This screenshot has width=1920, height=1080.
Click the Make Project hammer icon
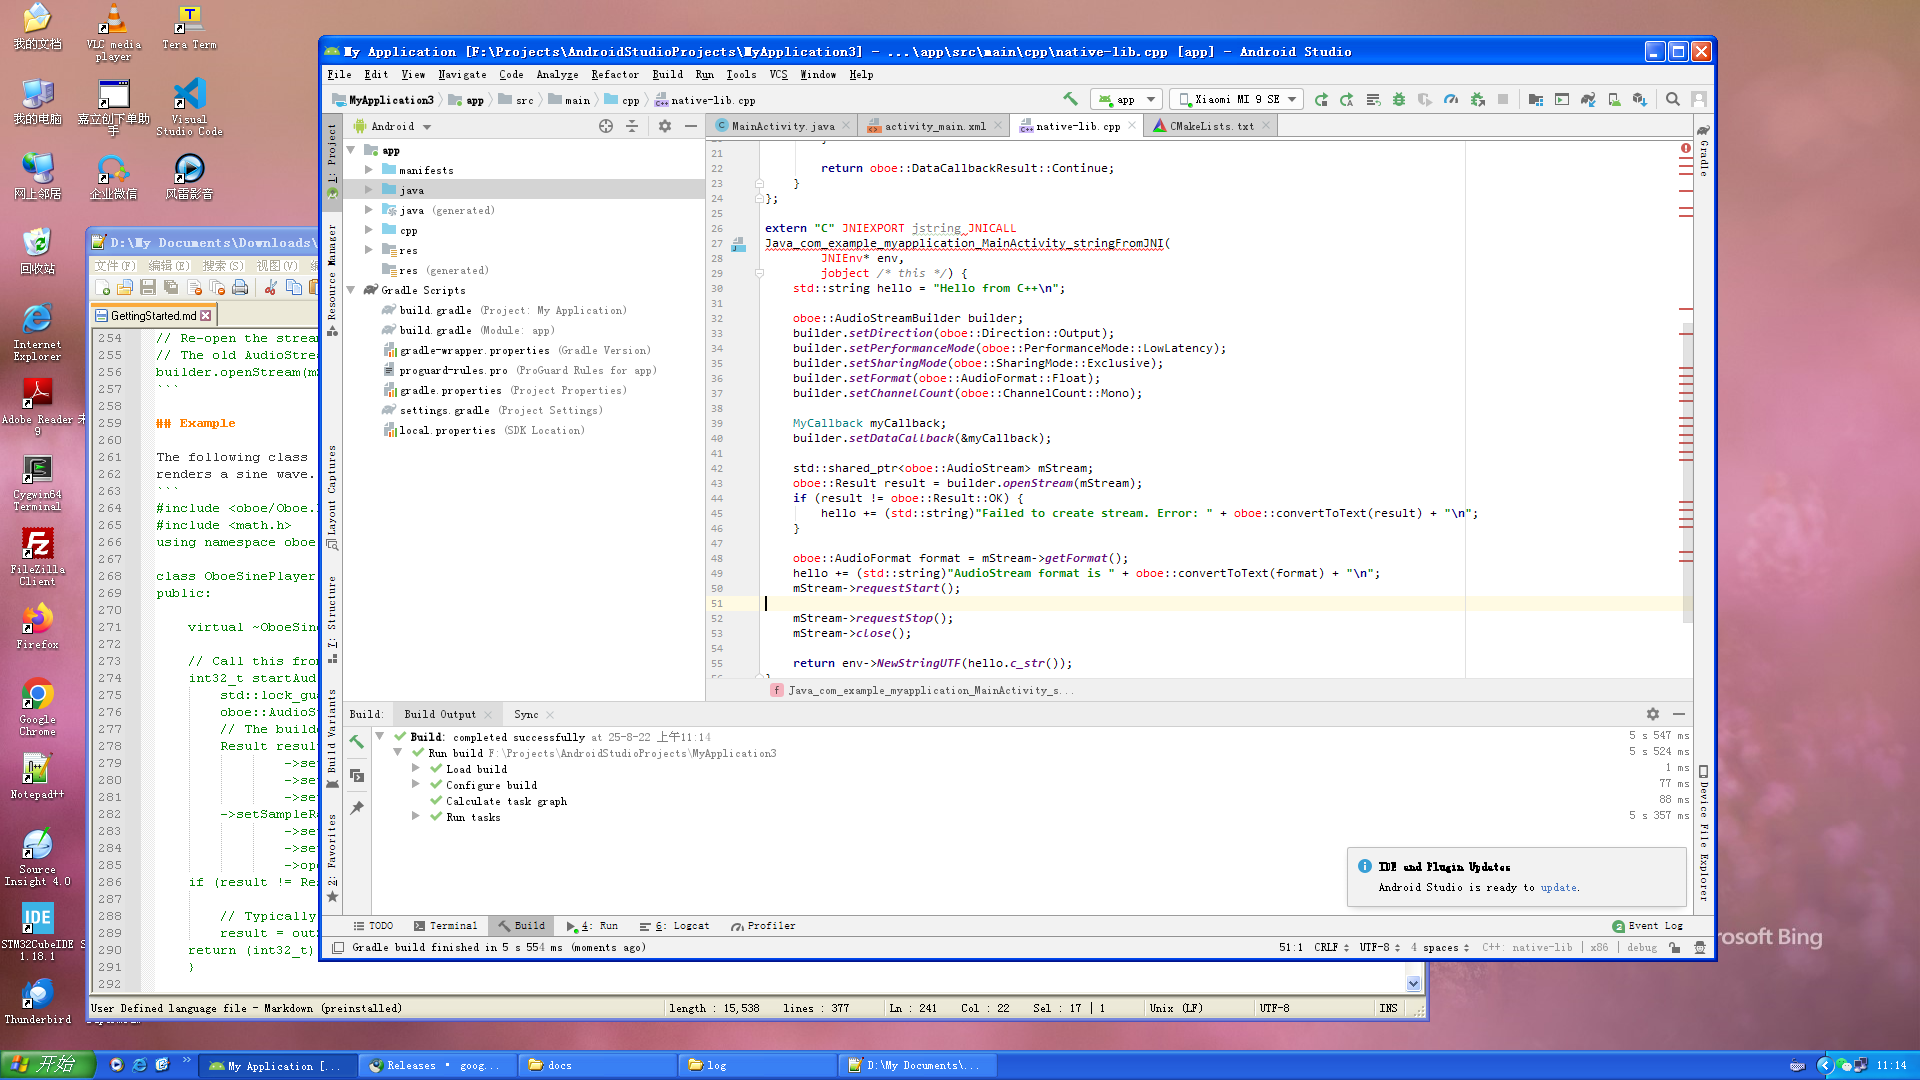(1070, 99)
